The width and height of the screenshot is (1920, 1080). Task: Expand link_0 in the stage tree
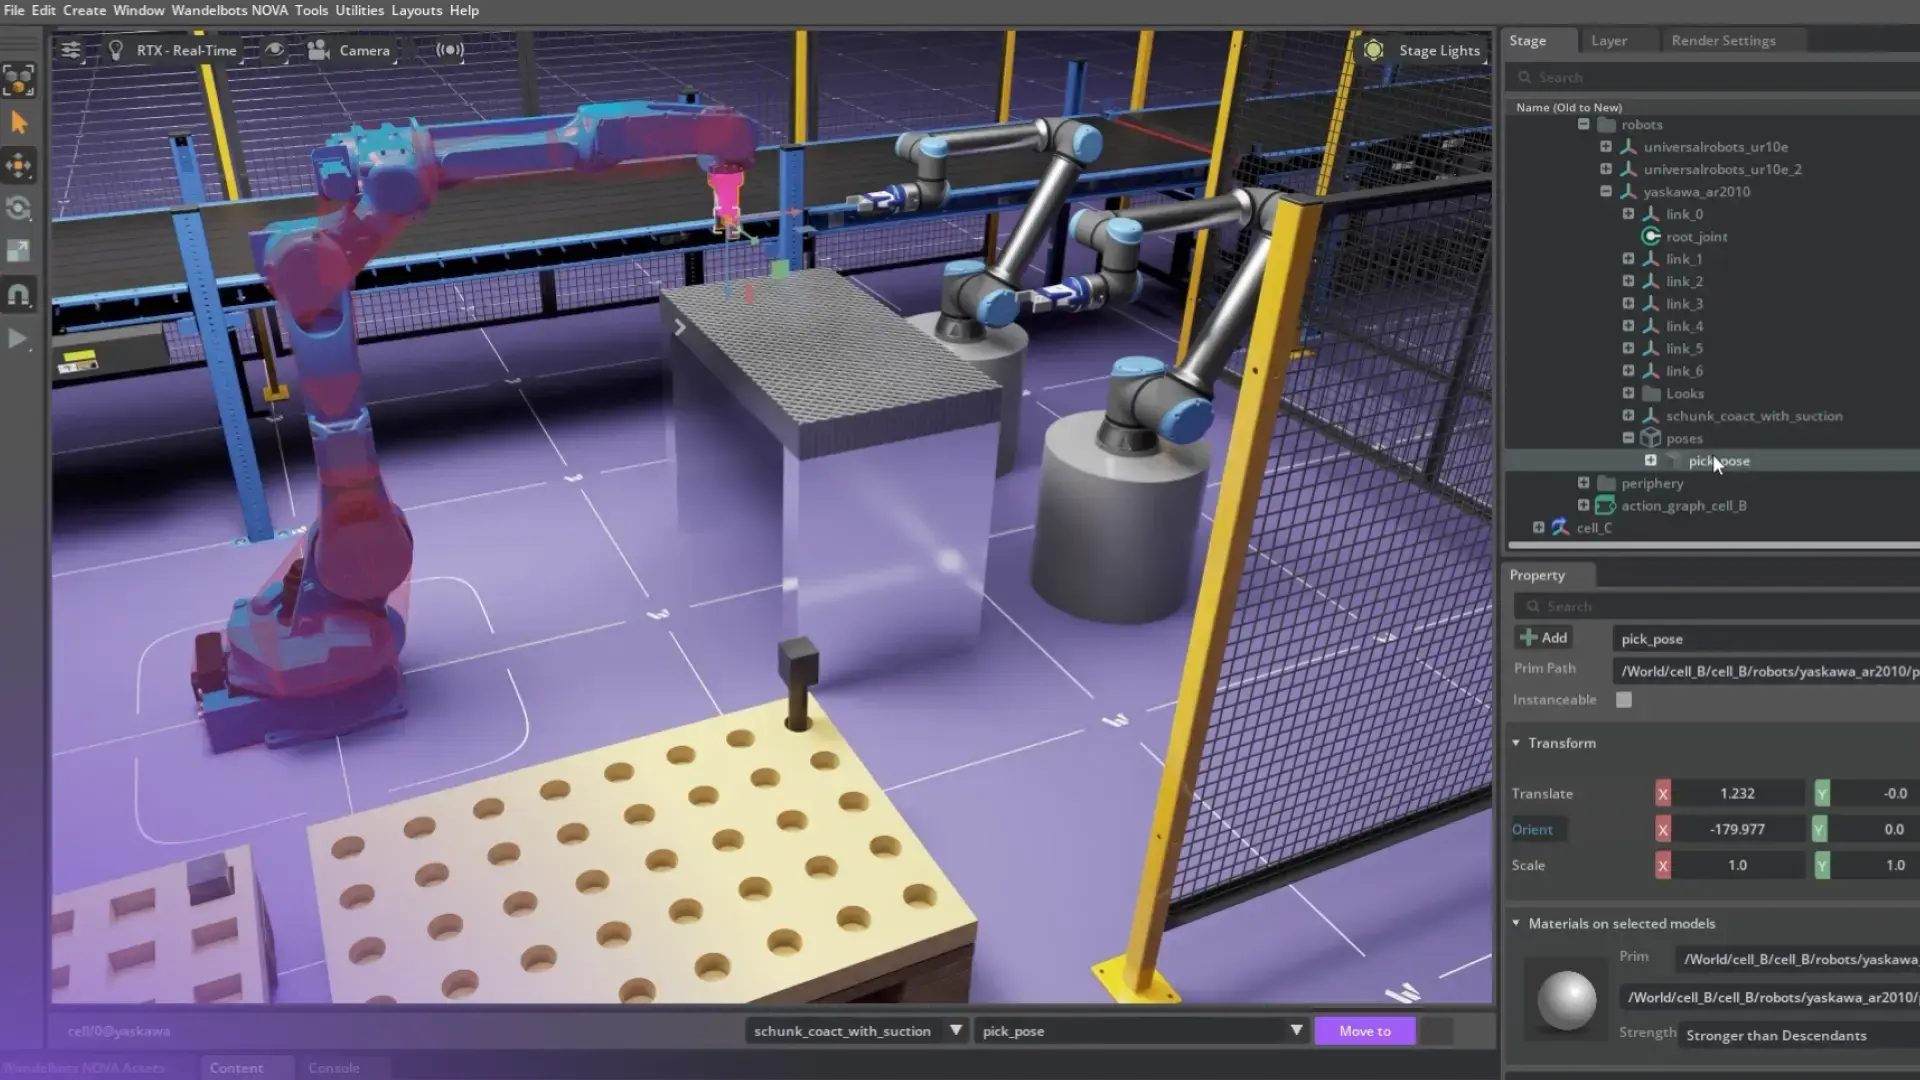[x=1628, y=213]
